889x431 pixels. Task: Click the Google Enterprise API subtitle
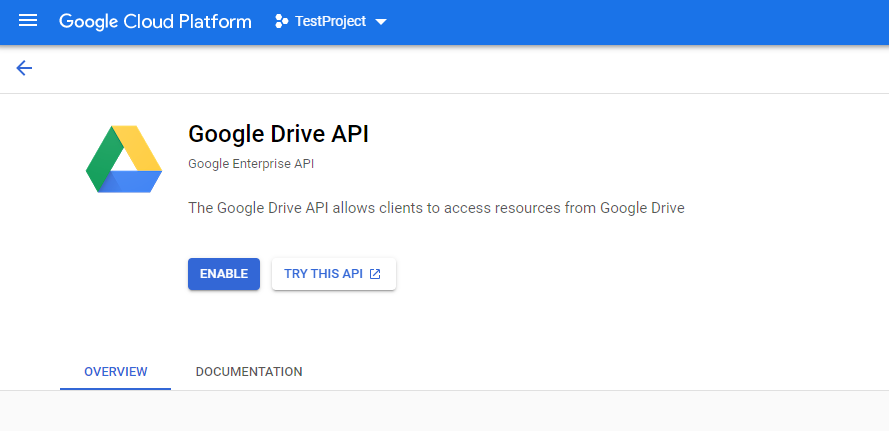coord(251,164)
